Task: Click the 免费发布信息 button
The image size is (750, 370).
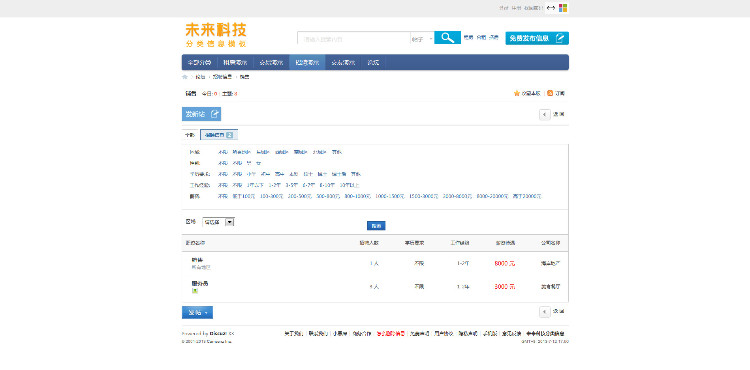Action: (537, 38)
